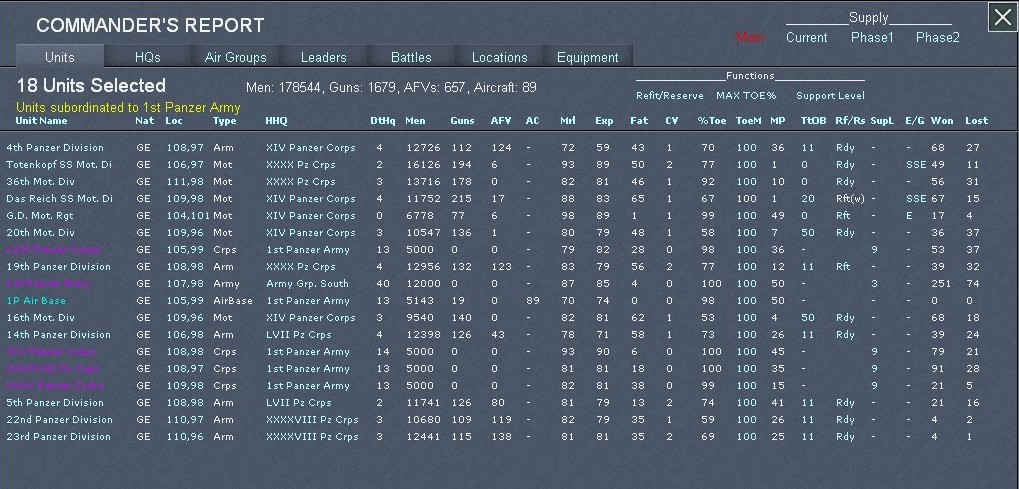
Task: Choose the Phase2 supply option
Action: point(937,38)
